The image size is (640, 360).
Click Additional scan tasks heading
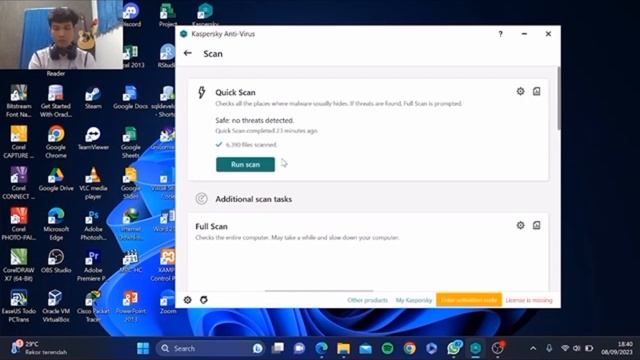click(253, 199)
